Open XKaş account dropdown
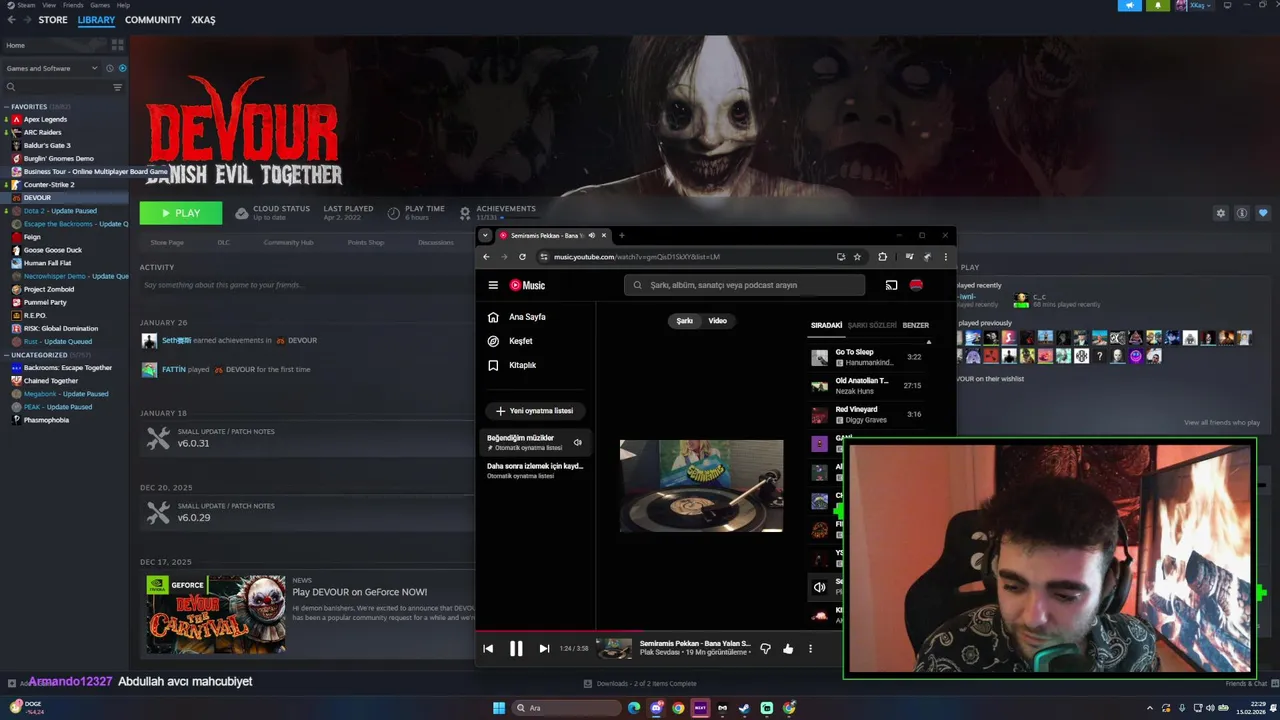Image resolution: width=1280 pixels, height=720 pixels. (x=1194, y=5)
